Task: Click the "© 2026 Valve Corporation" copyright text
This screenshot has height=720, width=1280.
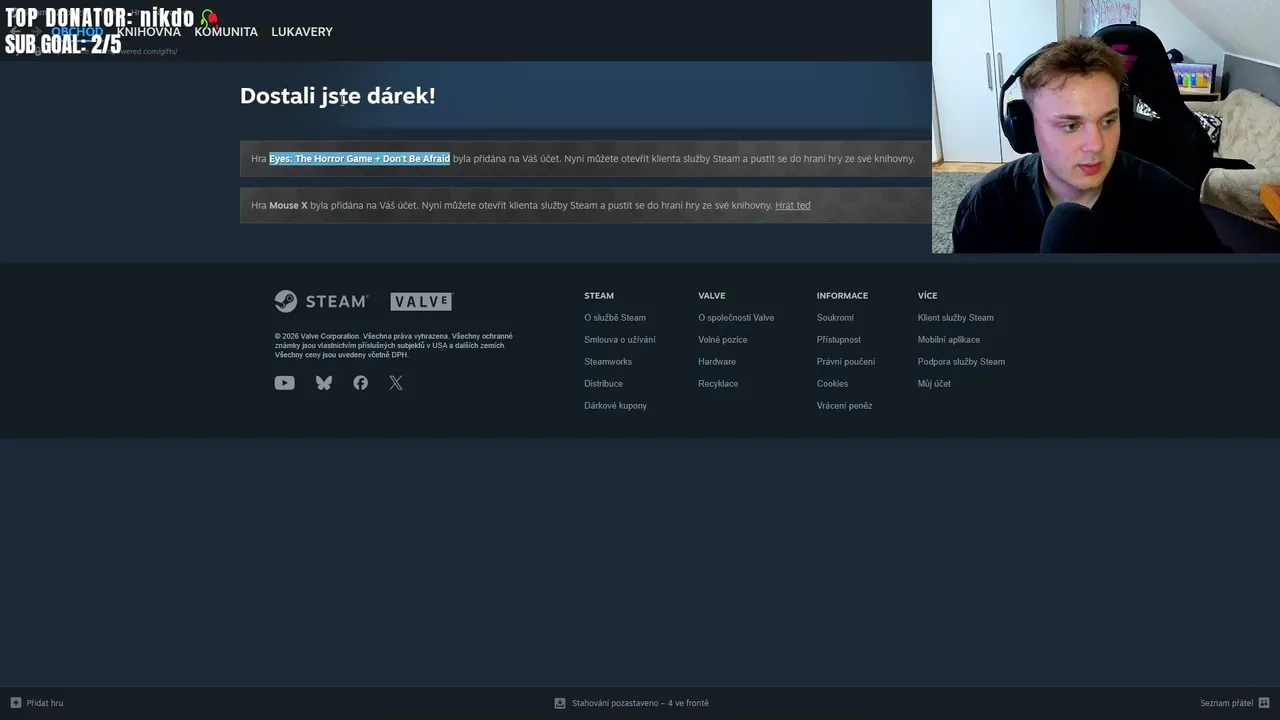Action: (317, 336)
